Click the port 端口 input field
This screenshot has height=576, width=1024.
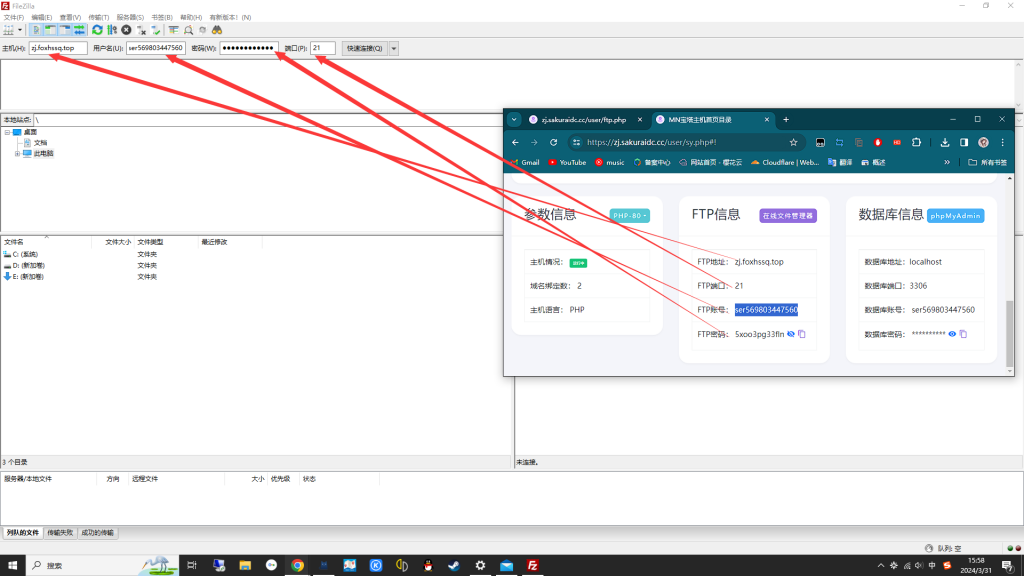tap(323, 48)
